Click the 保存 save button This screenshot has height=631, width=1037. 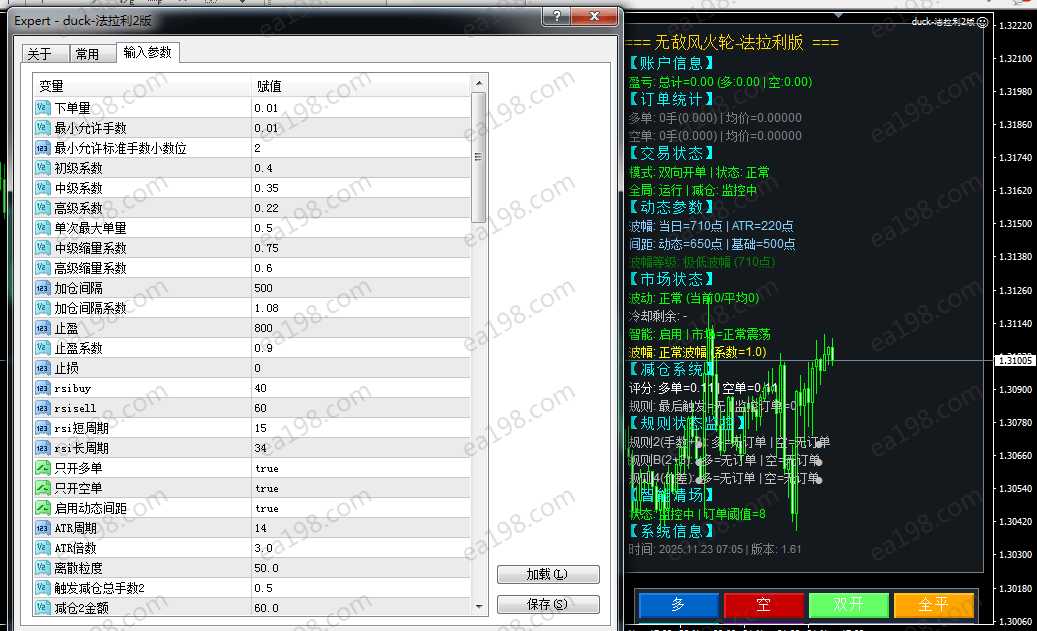coord(548,604)
